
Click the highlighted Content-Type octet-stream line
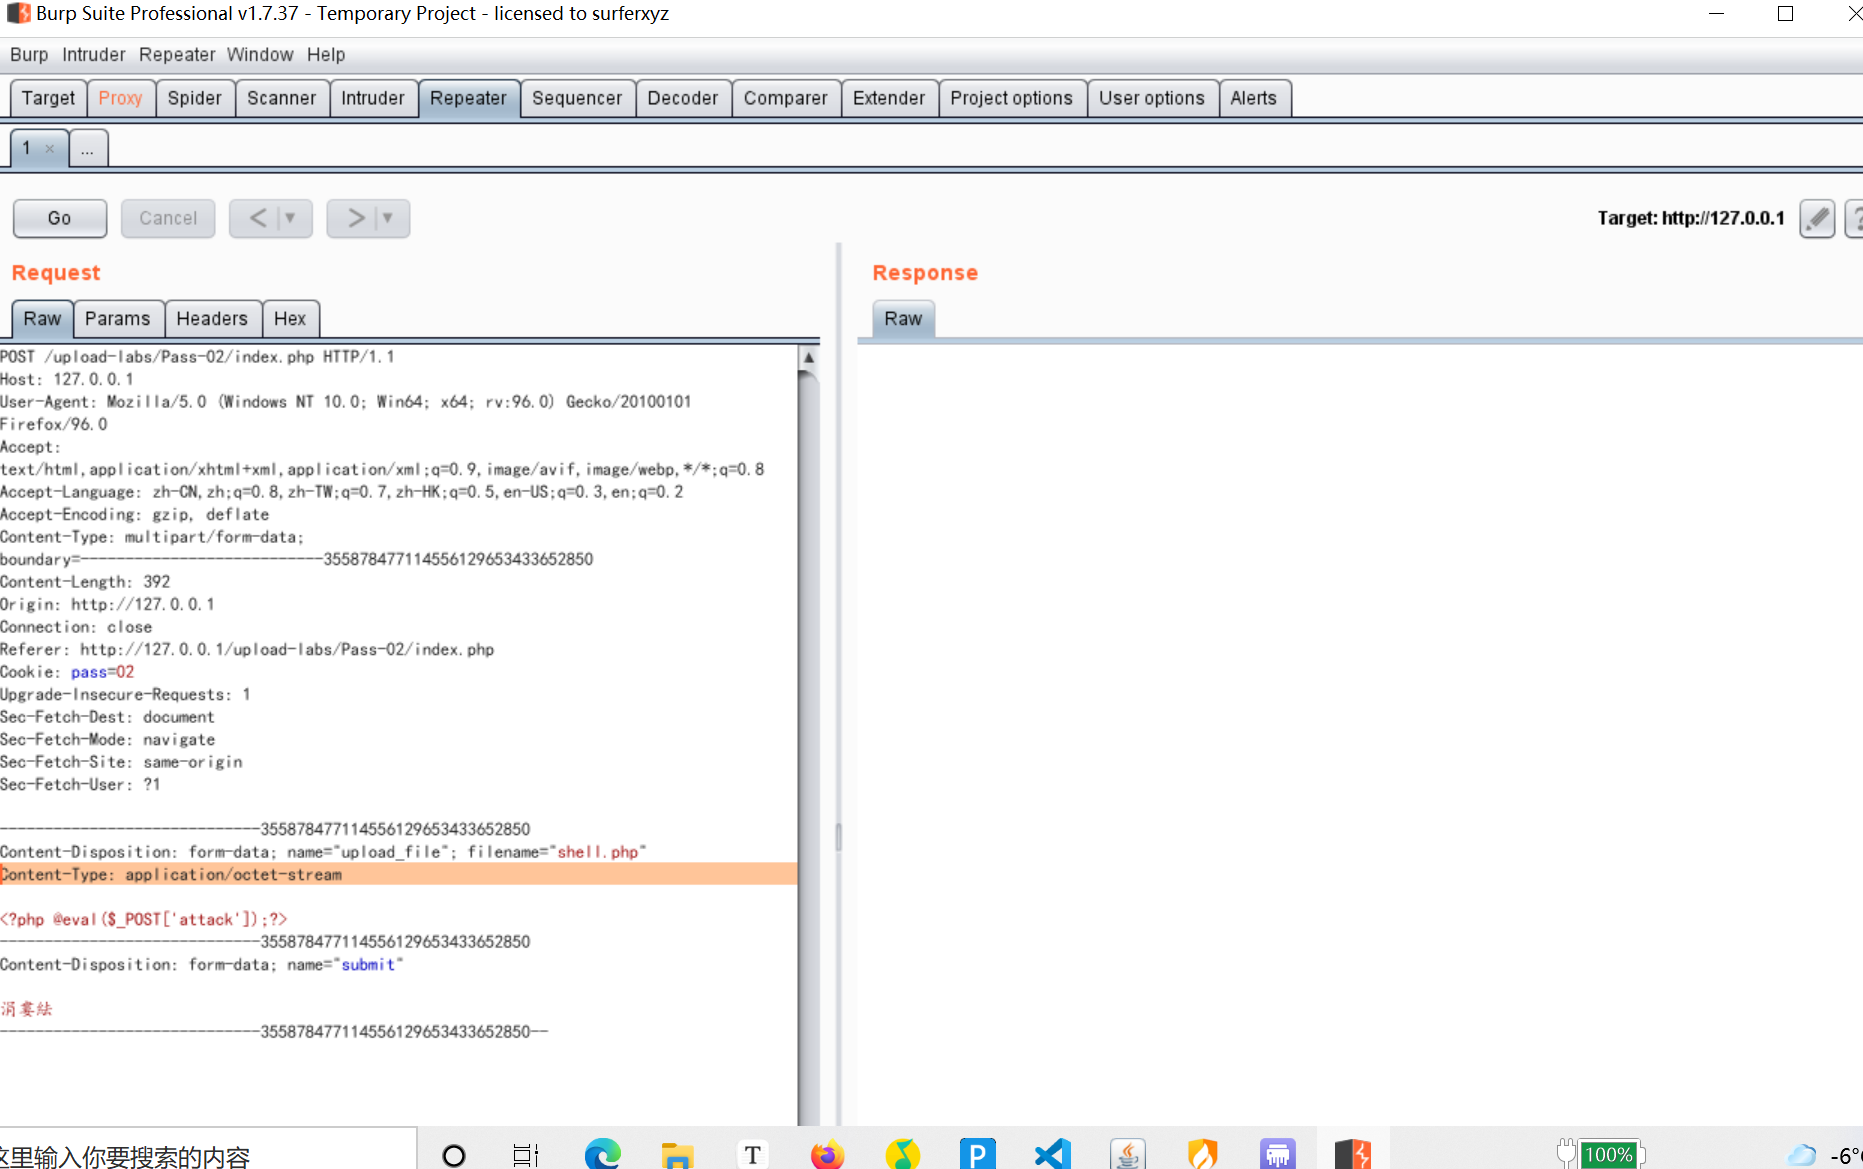pyautogui.click(x=398, y=874)
